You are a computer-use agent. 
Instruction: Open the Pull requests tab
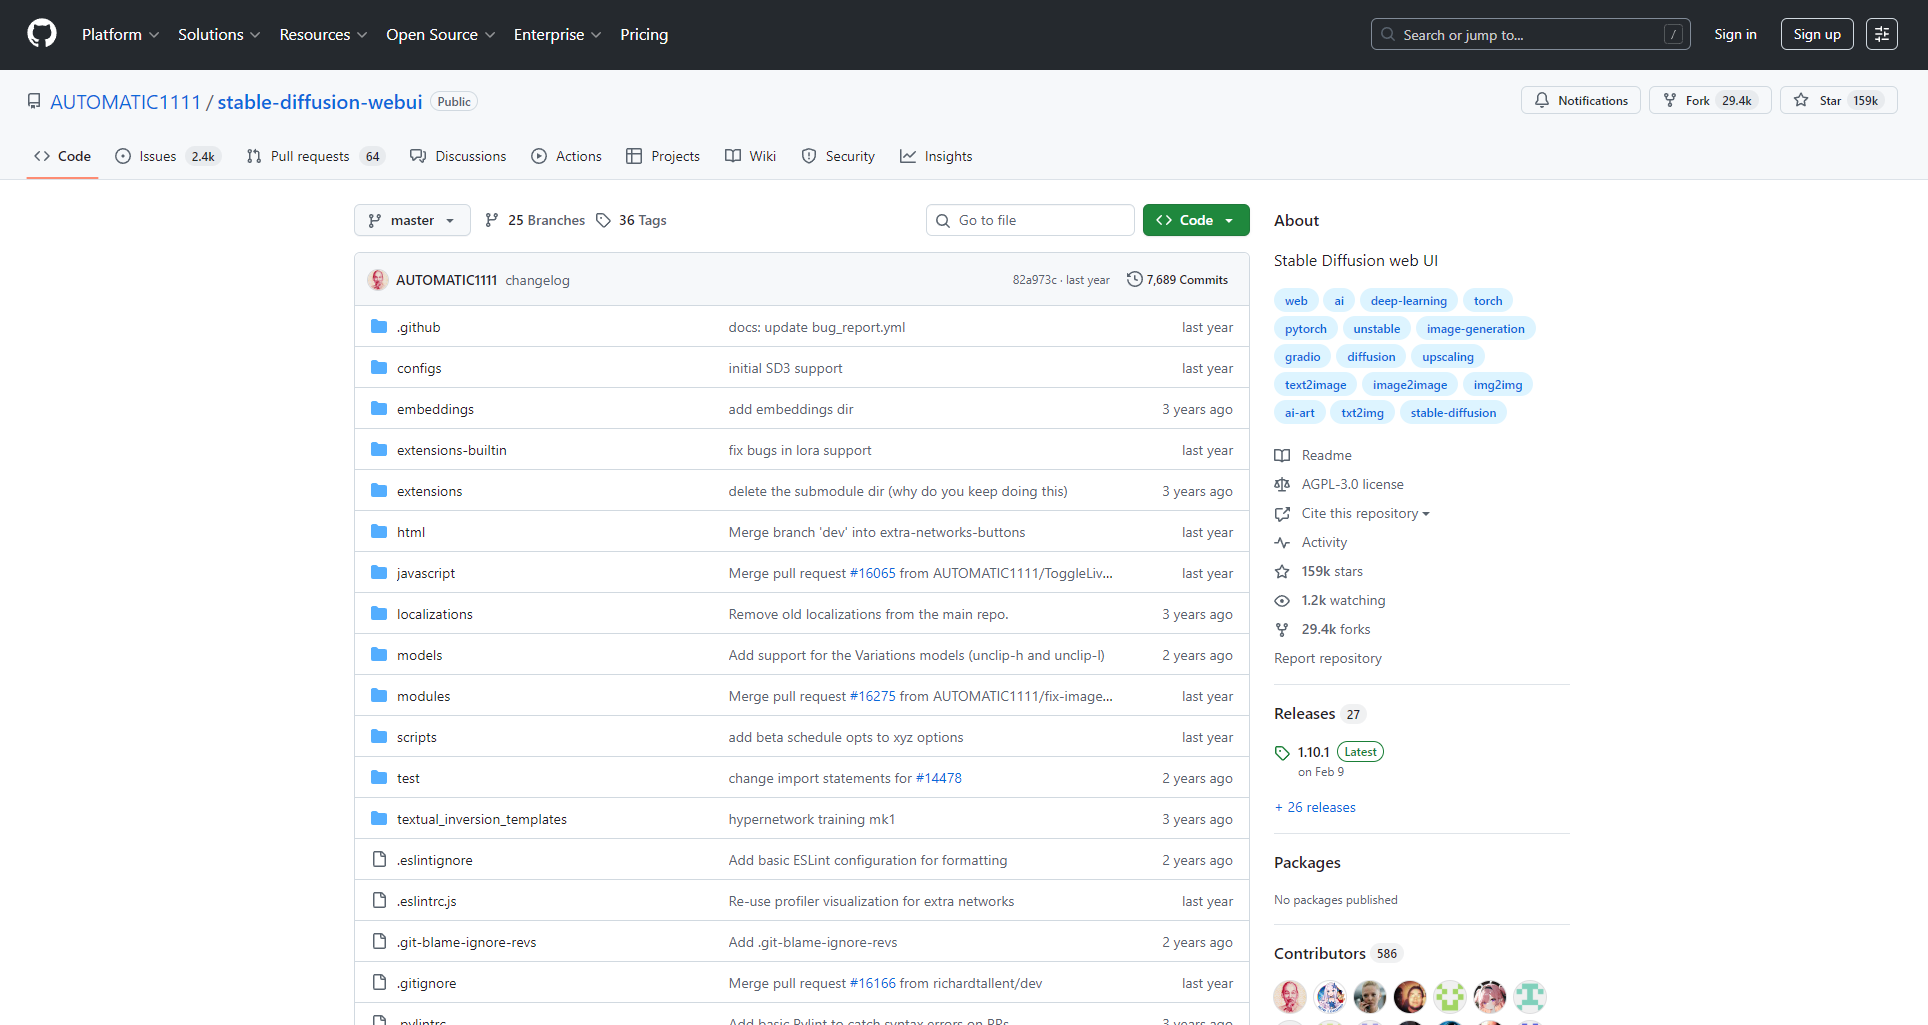(310, 157)
